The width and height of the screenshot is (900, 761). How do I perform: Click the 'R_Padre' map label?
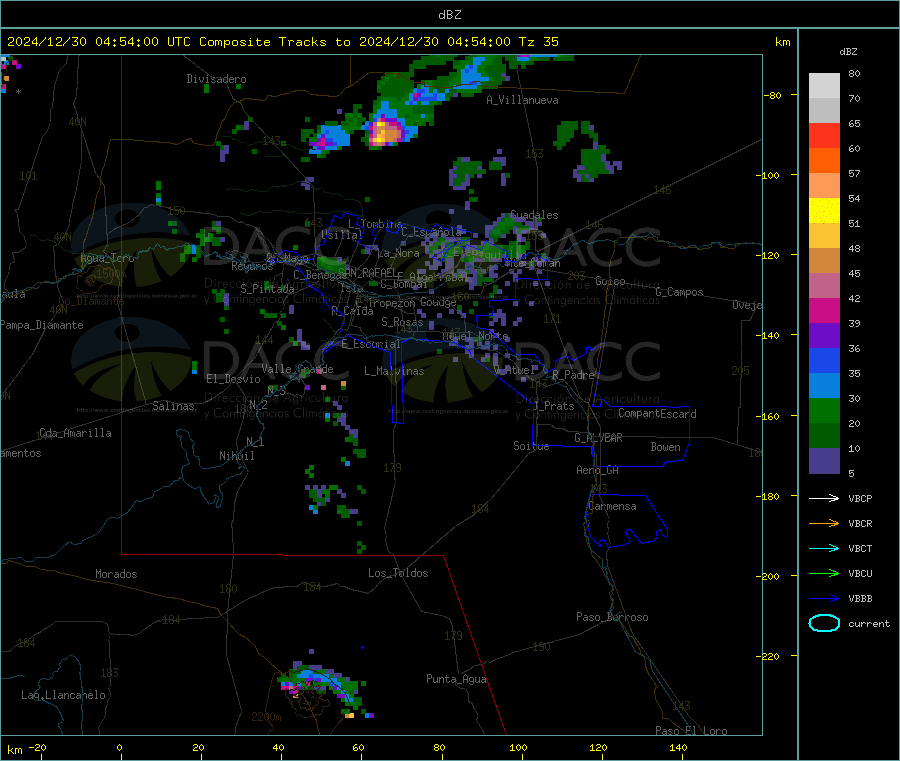pos(573,375)
